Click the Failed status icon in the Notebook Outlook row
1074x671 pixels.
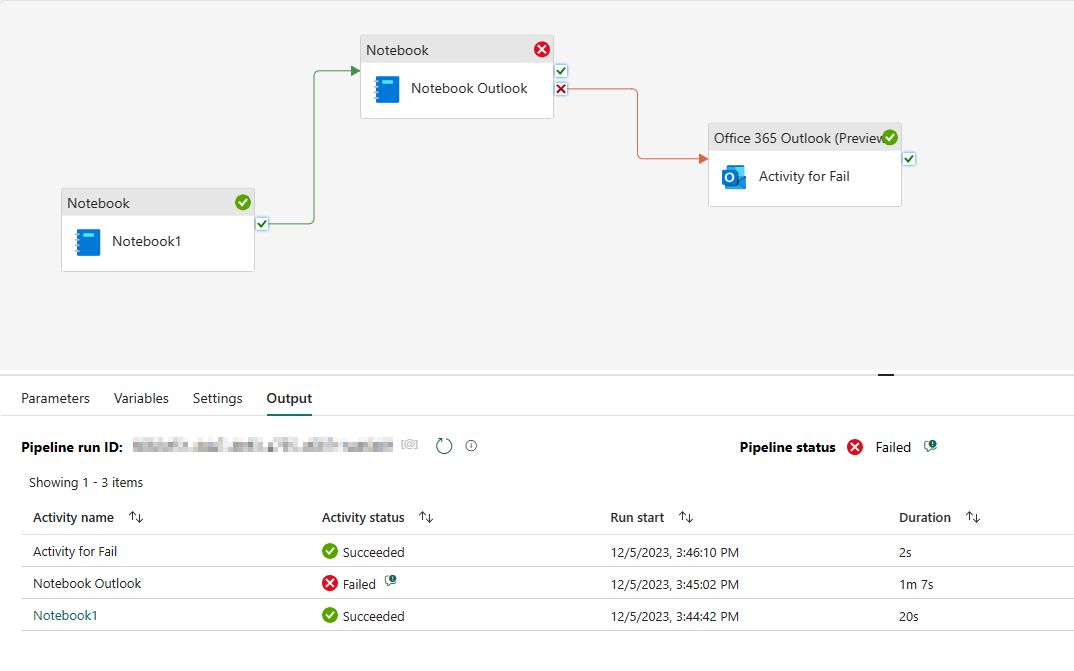click(329, 583)
